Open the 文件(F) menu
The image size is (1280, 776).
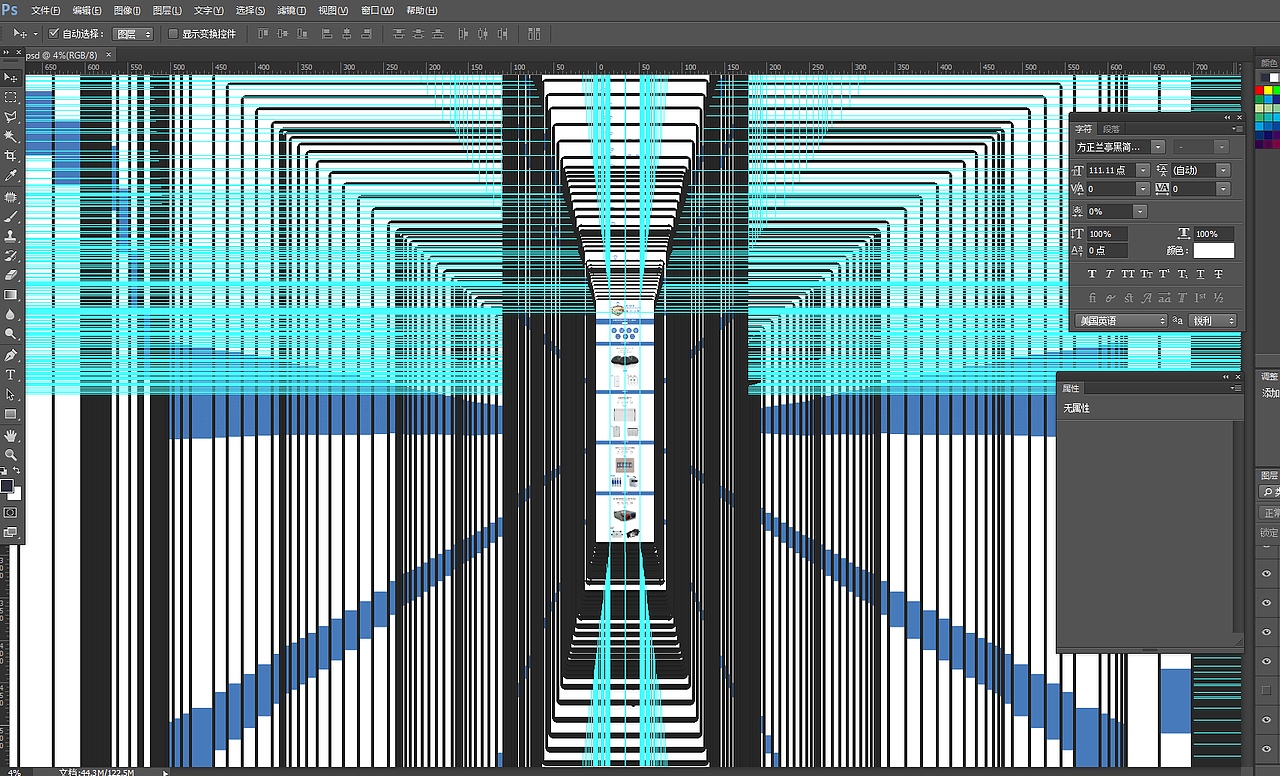coord(46,10)
